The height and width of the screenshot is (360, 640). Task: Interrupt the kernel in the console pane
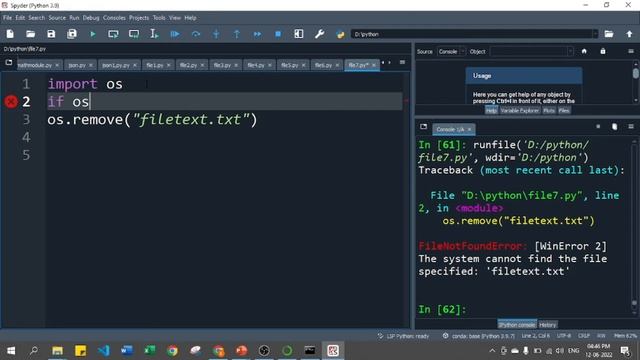coord(598,127)
